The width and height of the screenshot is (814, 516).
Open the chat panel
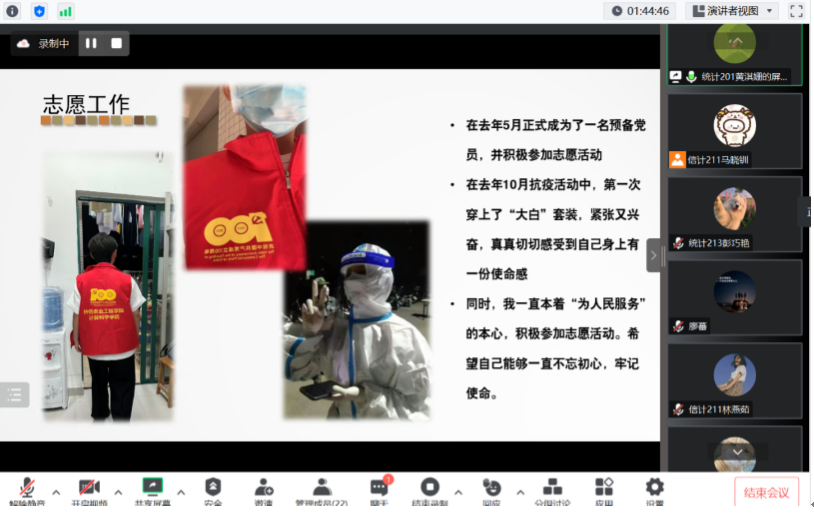point(379,489)
